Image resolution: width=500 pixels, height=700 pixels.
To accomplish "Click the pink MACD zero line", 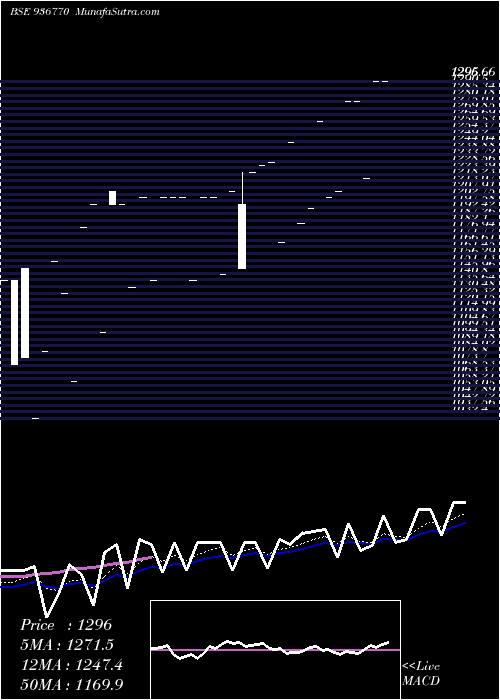I will point(275,650).
